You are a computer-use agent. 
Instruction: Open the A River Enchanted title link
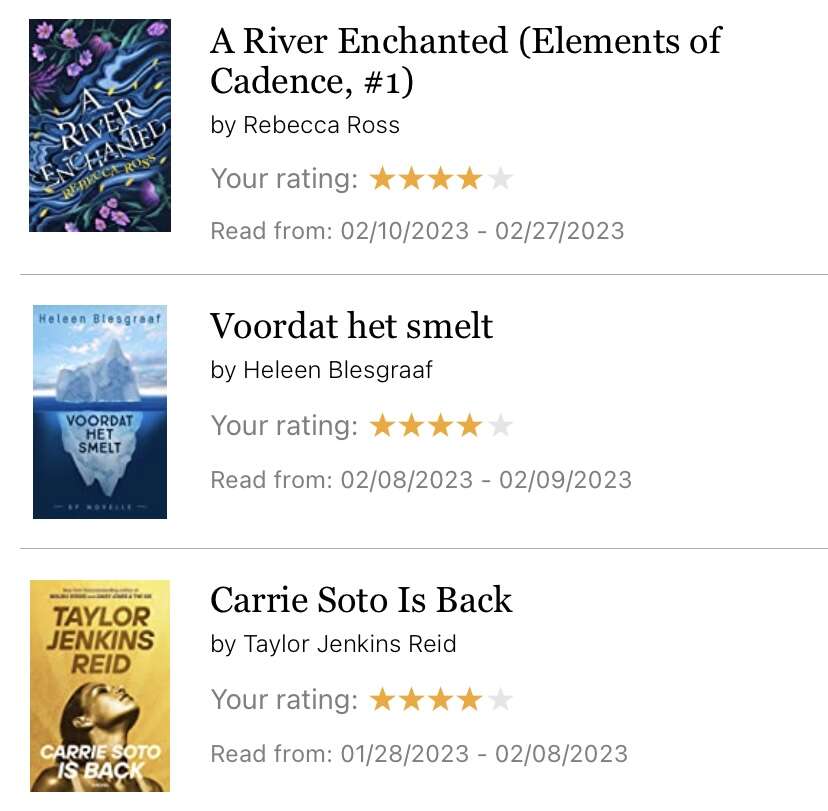[466, 61]
